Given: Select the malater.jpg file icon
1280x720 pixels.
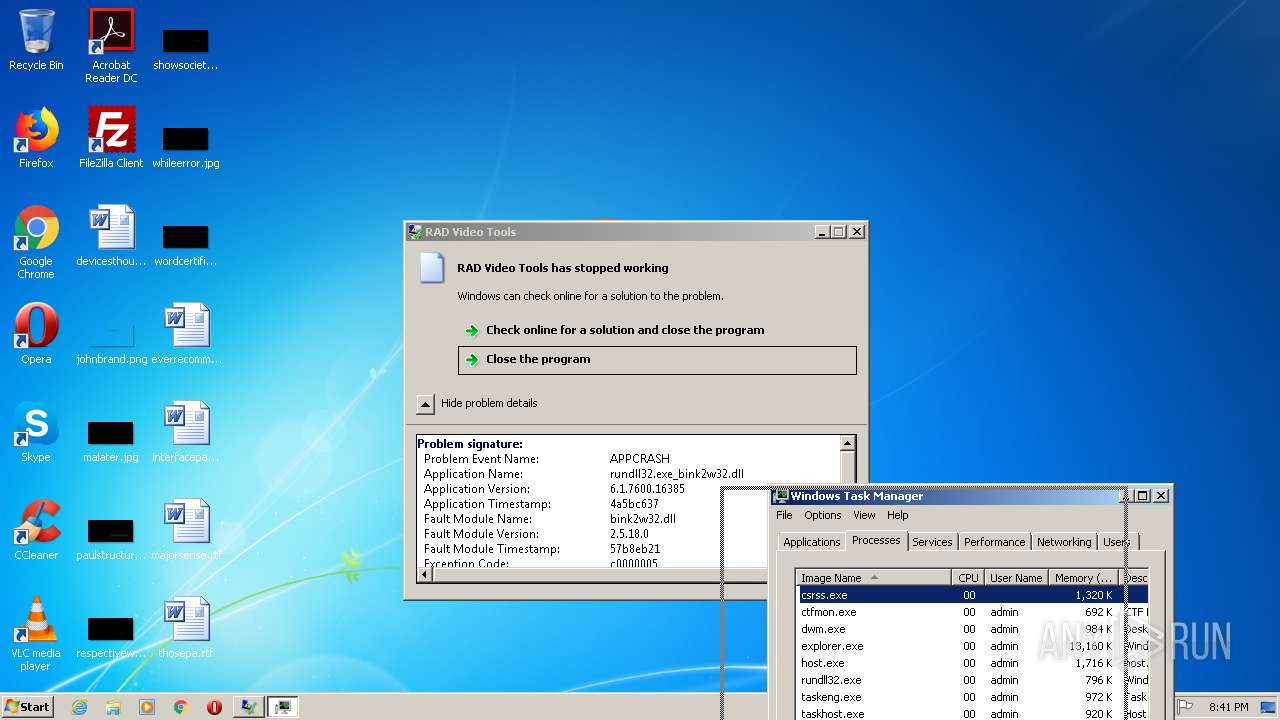Looking at the screenshot, I should pyautogui.click(x=111, y=440).
